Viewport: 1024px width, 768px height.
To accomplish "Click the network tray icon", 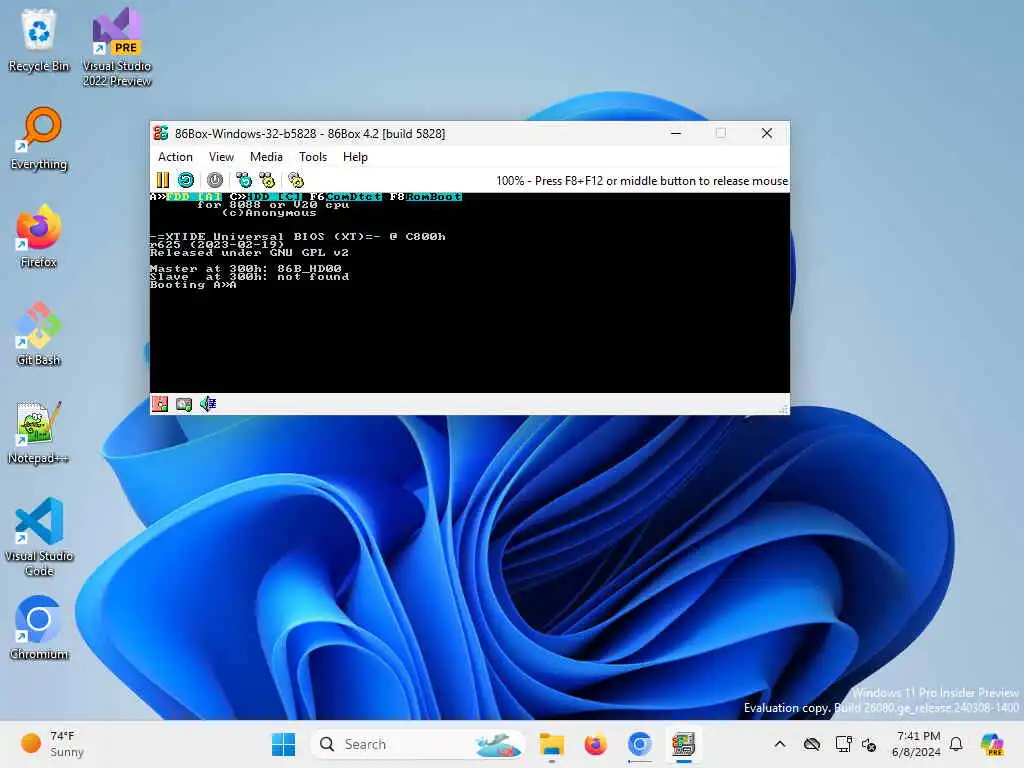I will point(843,744).
